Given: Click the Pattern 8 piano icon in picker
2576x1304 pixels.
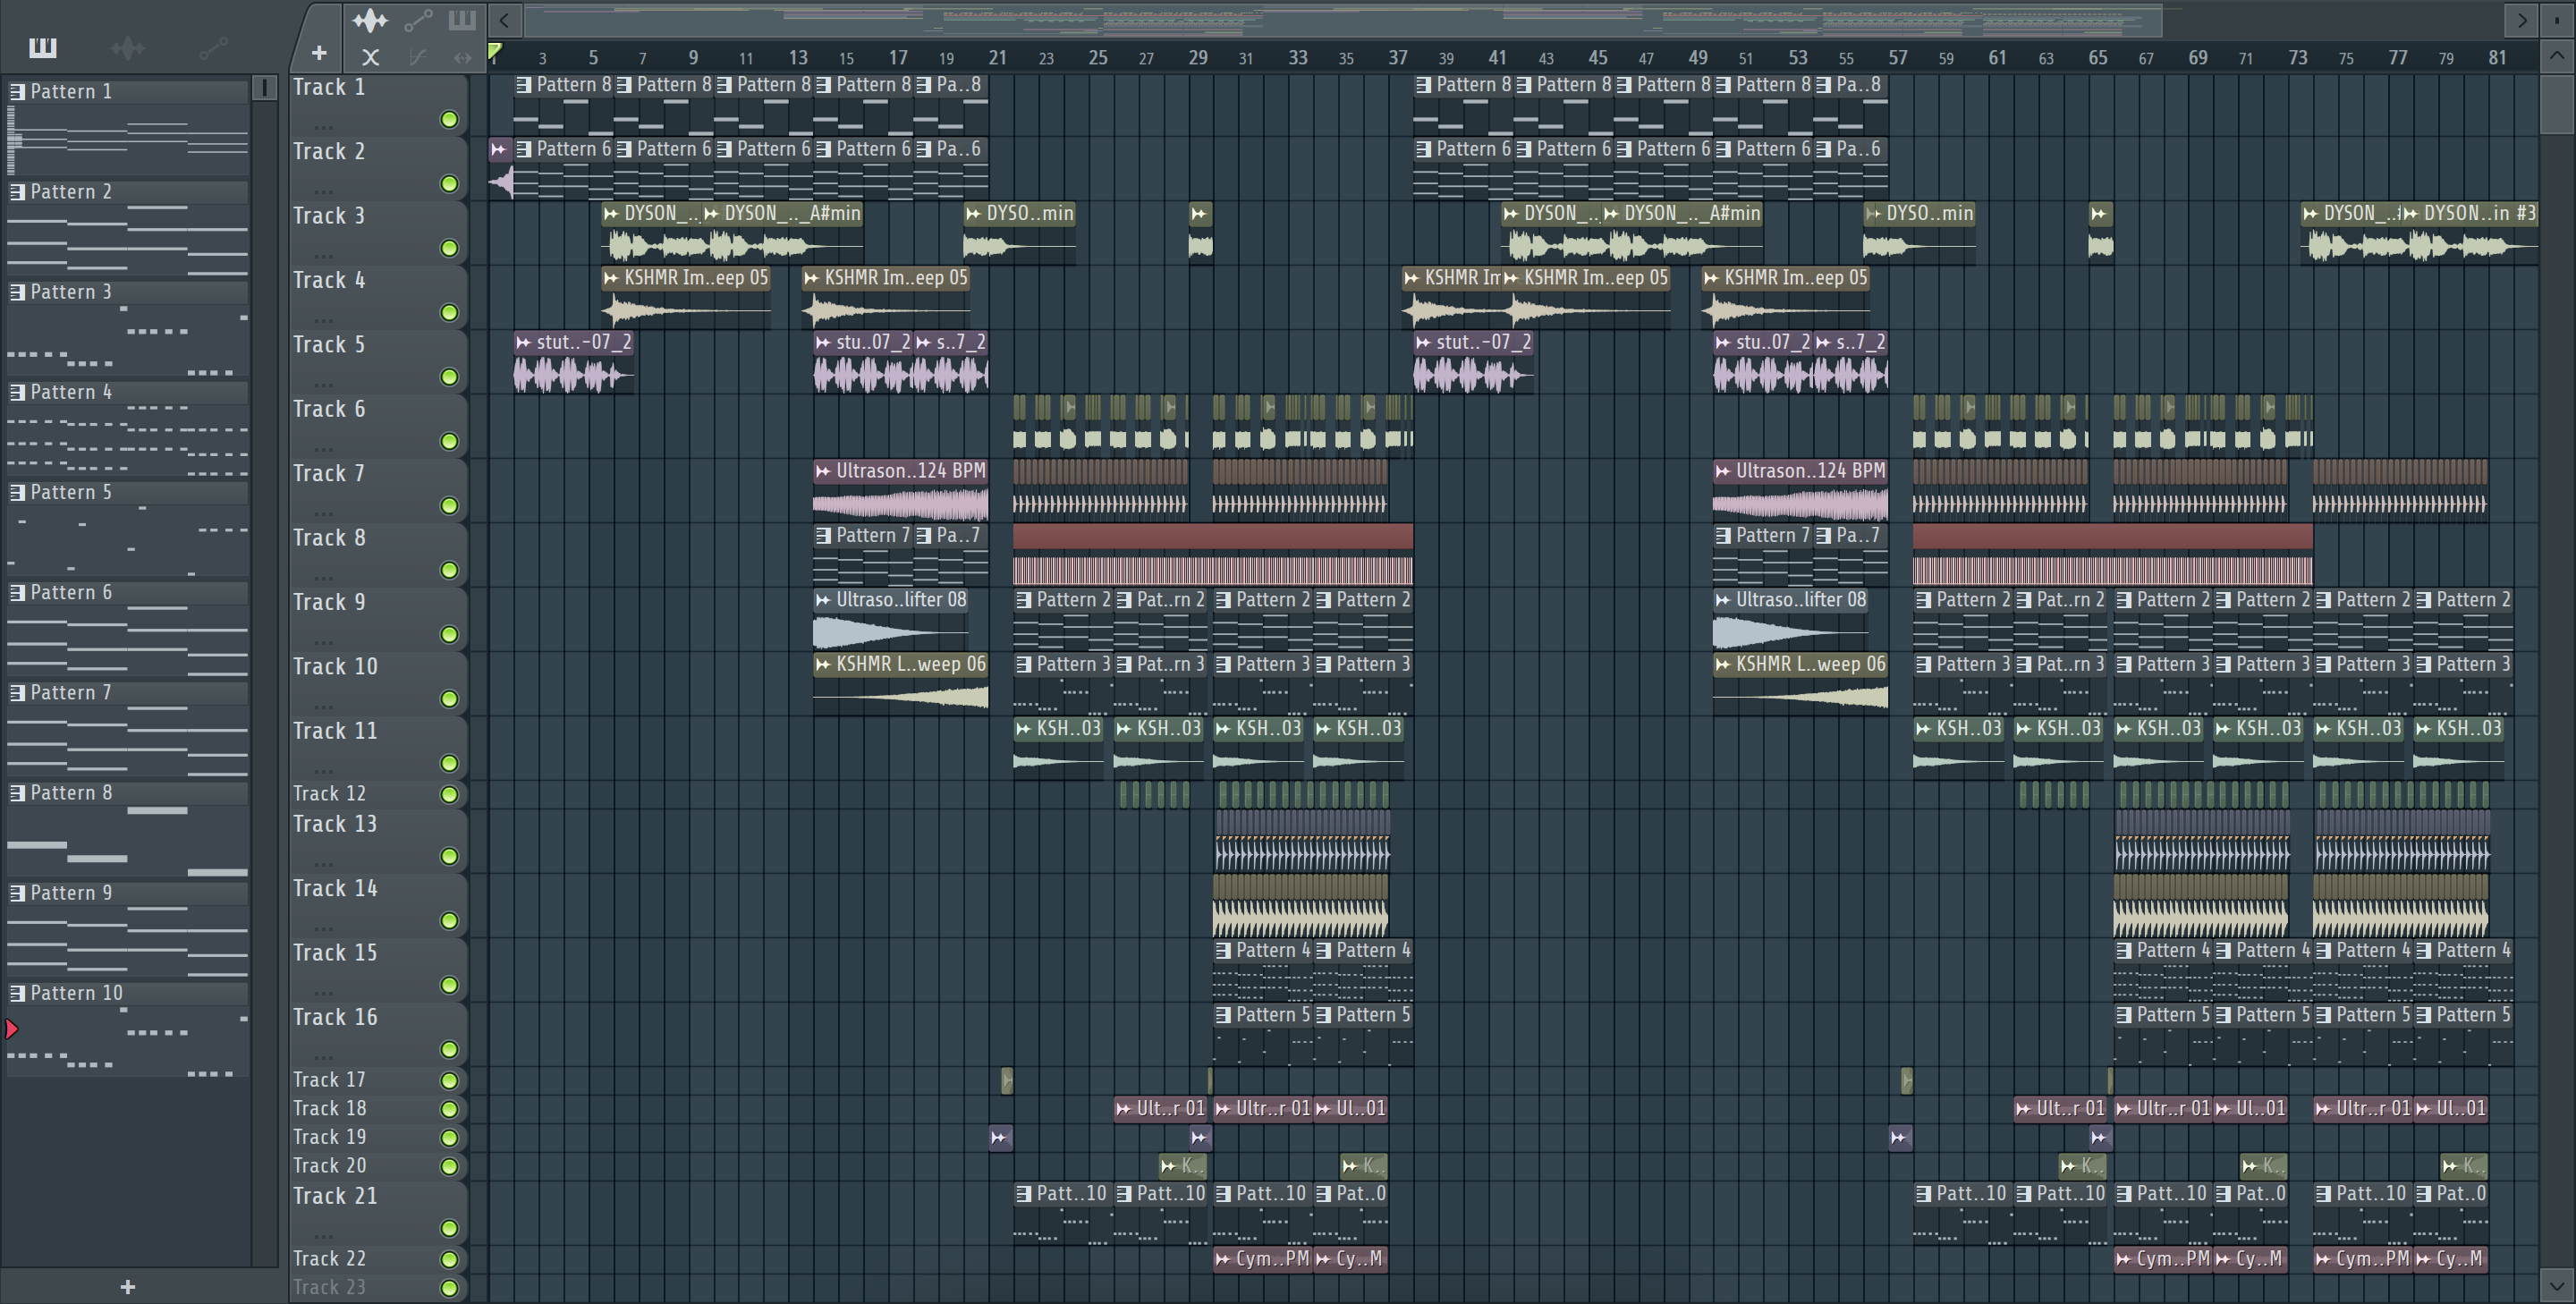Looking at the screenshot, I should pos(18,793).
